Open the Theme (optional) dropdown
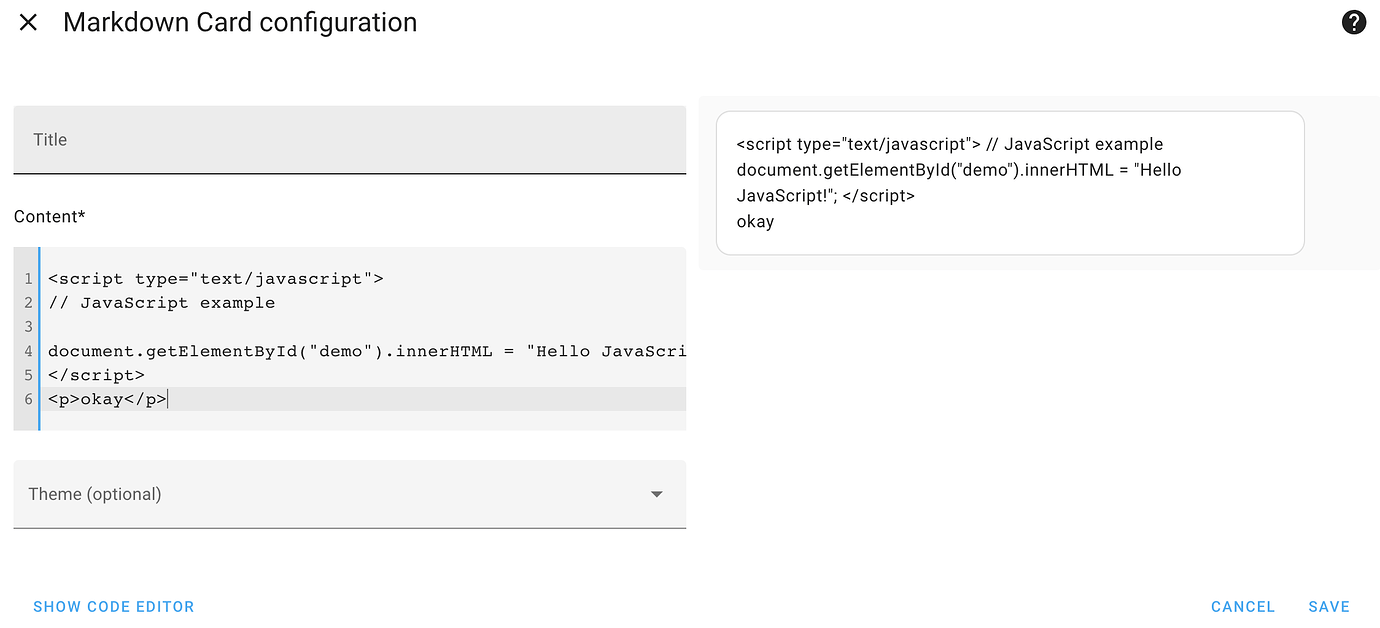Image resolution: width=1380 pixels, height=628 pixels. pyautogui.click(x=349, y=494)
